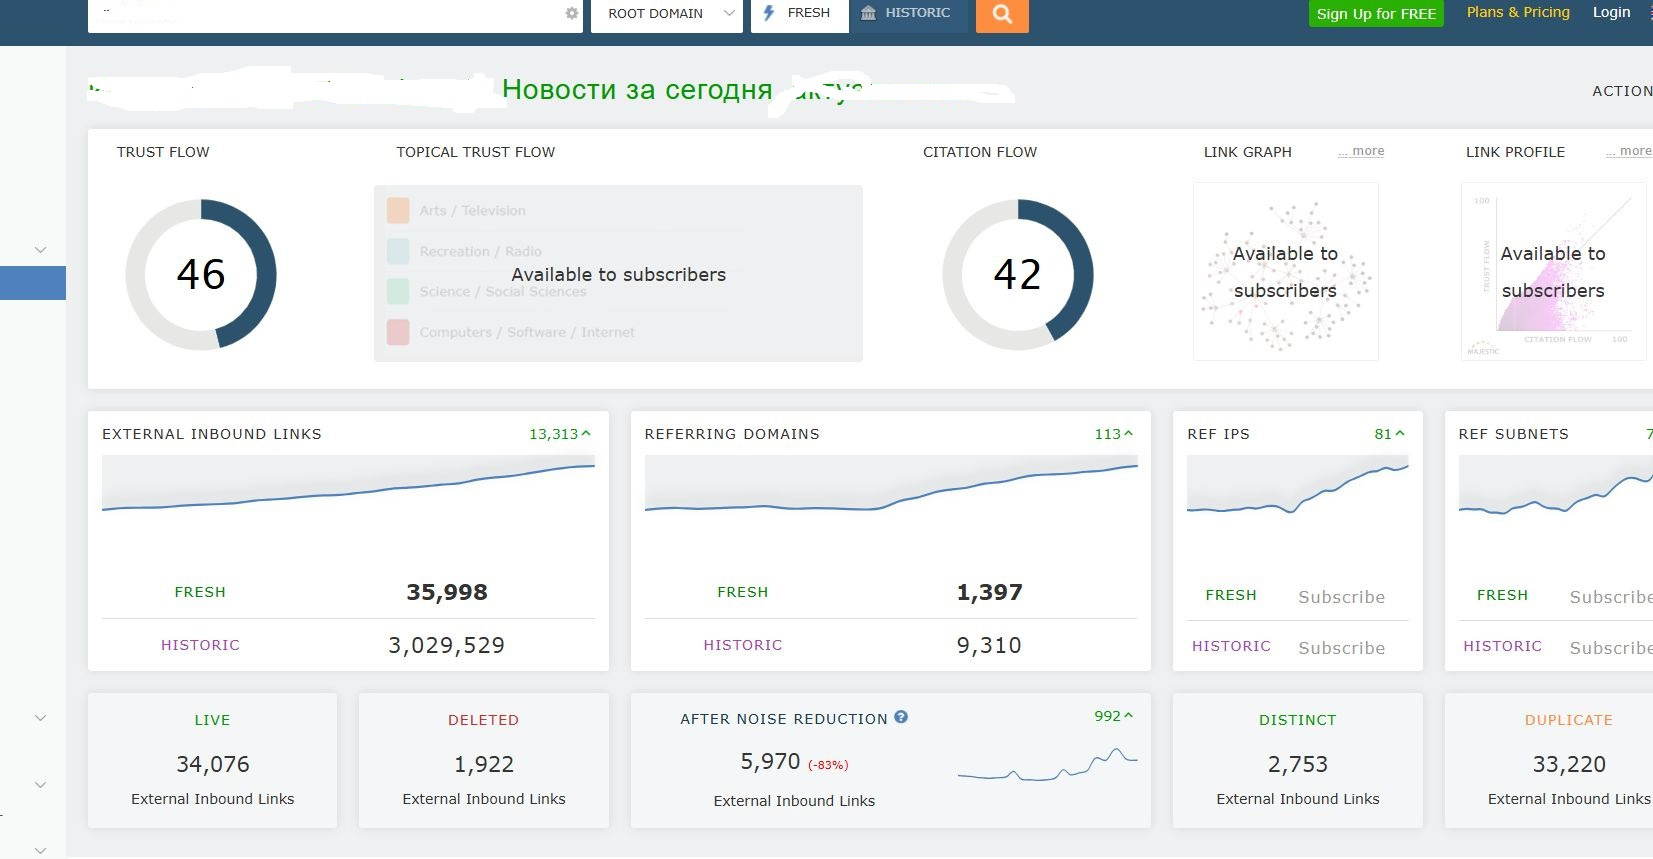1653x859 pixels.
Task: Open the Root Domain scope dropdown
Action: coord(667,14)
